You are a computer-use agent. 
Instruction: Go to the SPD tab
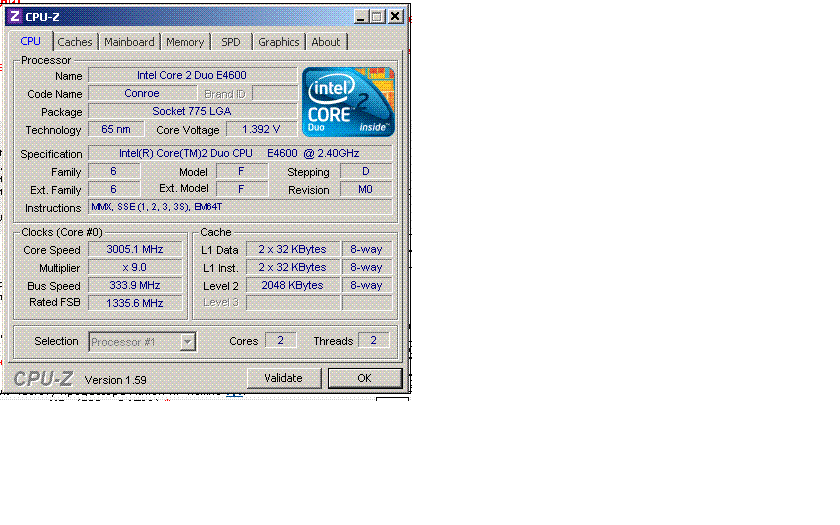[x=231, y=42]
